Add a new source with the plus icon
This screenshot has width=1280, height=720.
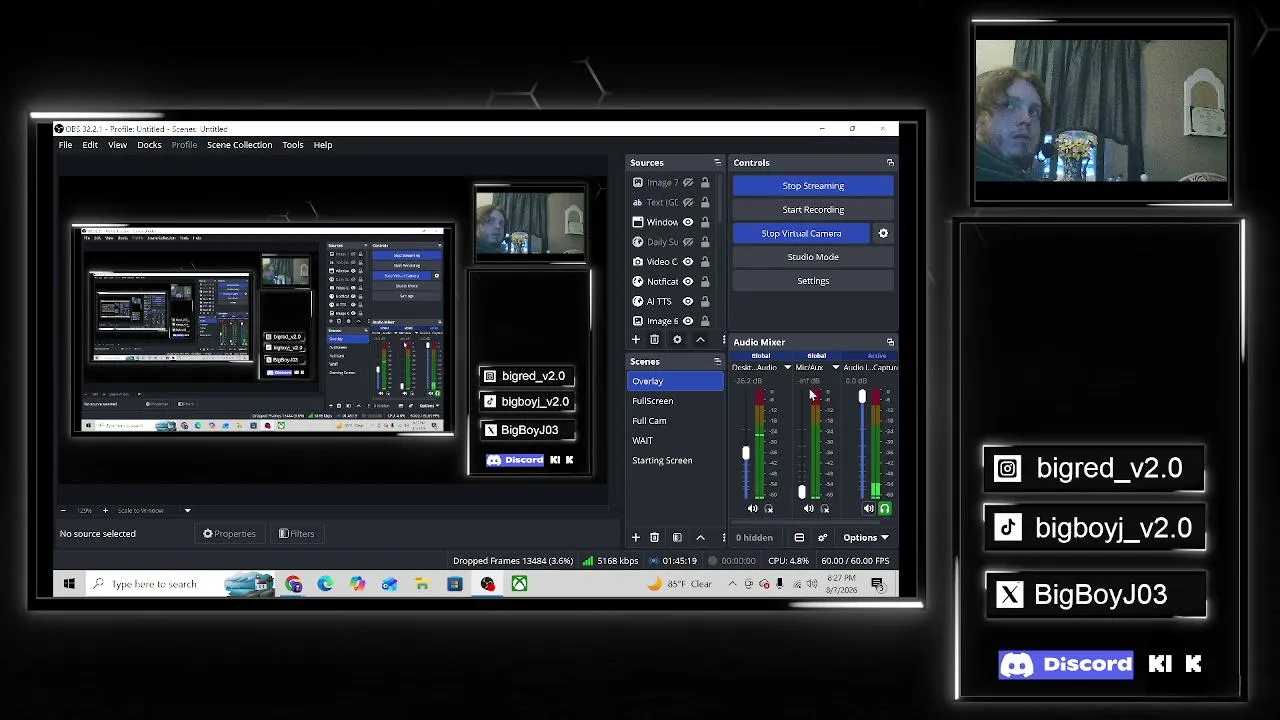635,339
